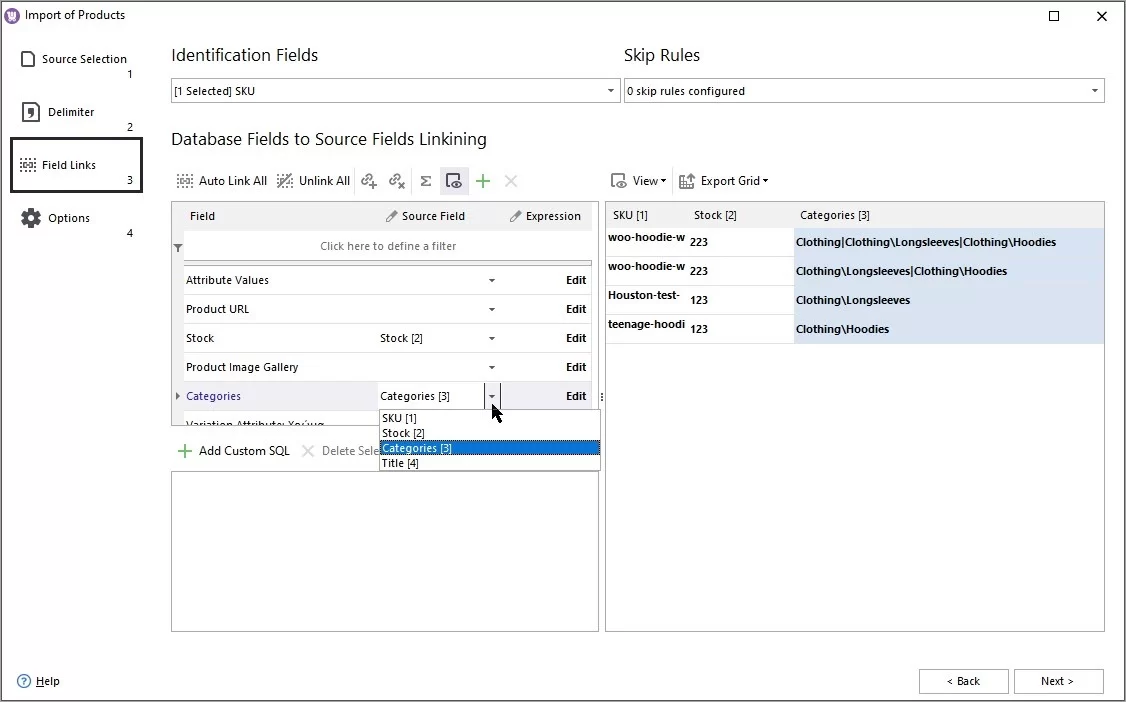Click the add link icon in toolbar

click(369, 181)
